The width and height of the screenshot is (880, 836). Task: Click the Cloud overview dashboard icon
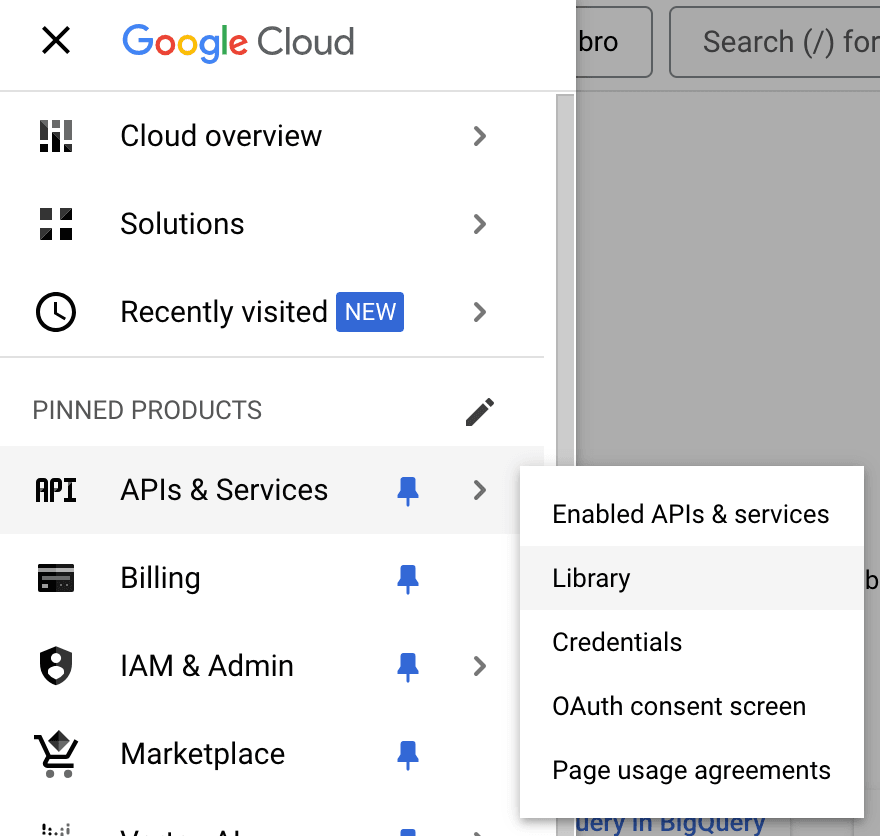tap(56, 136)
